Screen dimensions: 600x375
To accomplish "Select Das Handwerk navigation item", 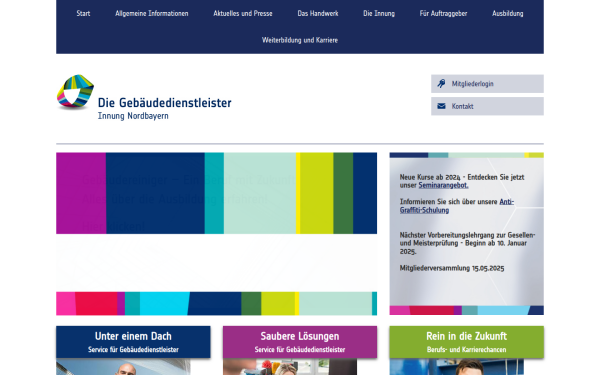I will pyautogui.click(x=318, y=13).
